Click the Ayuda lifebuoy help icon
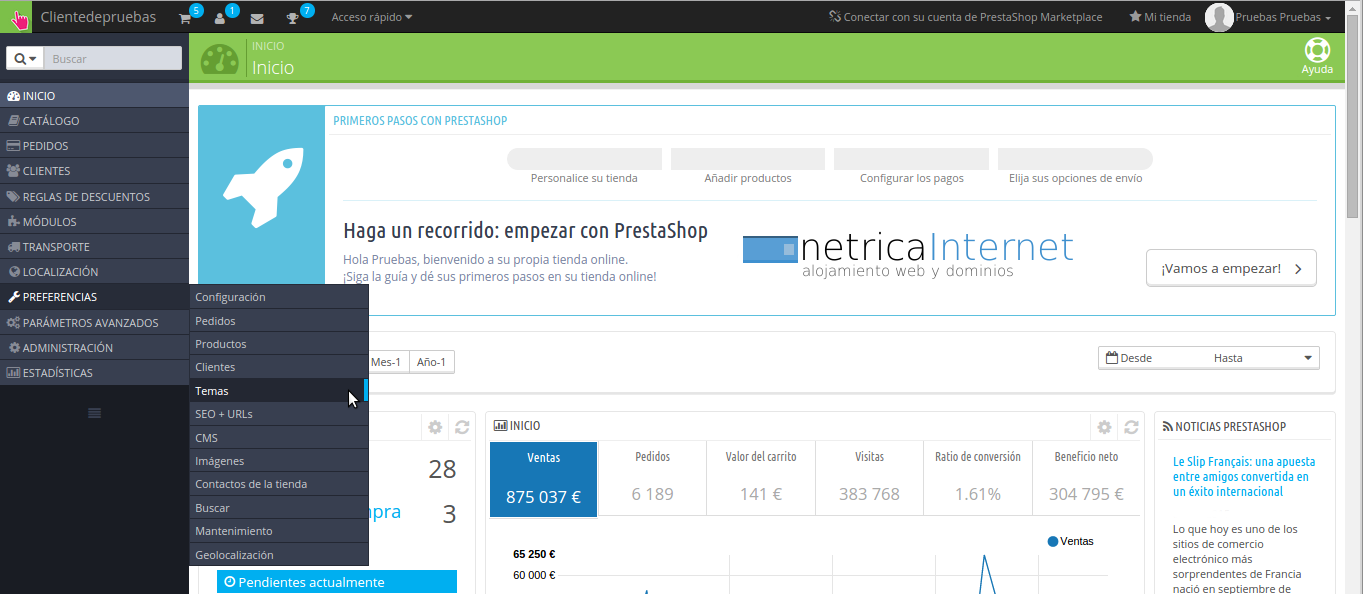The width and height of the screenshot is (1363, 594). point(1317,50)
